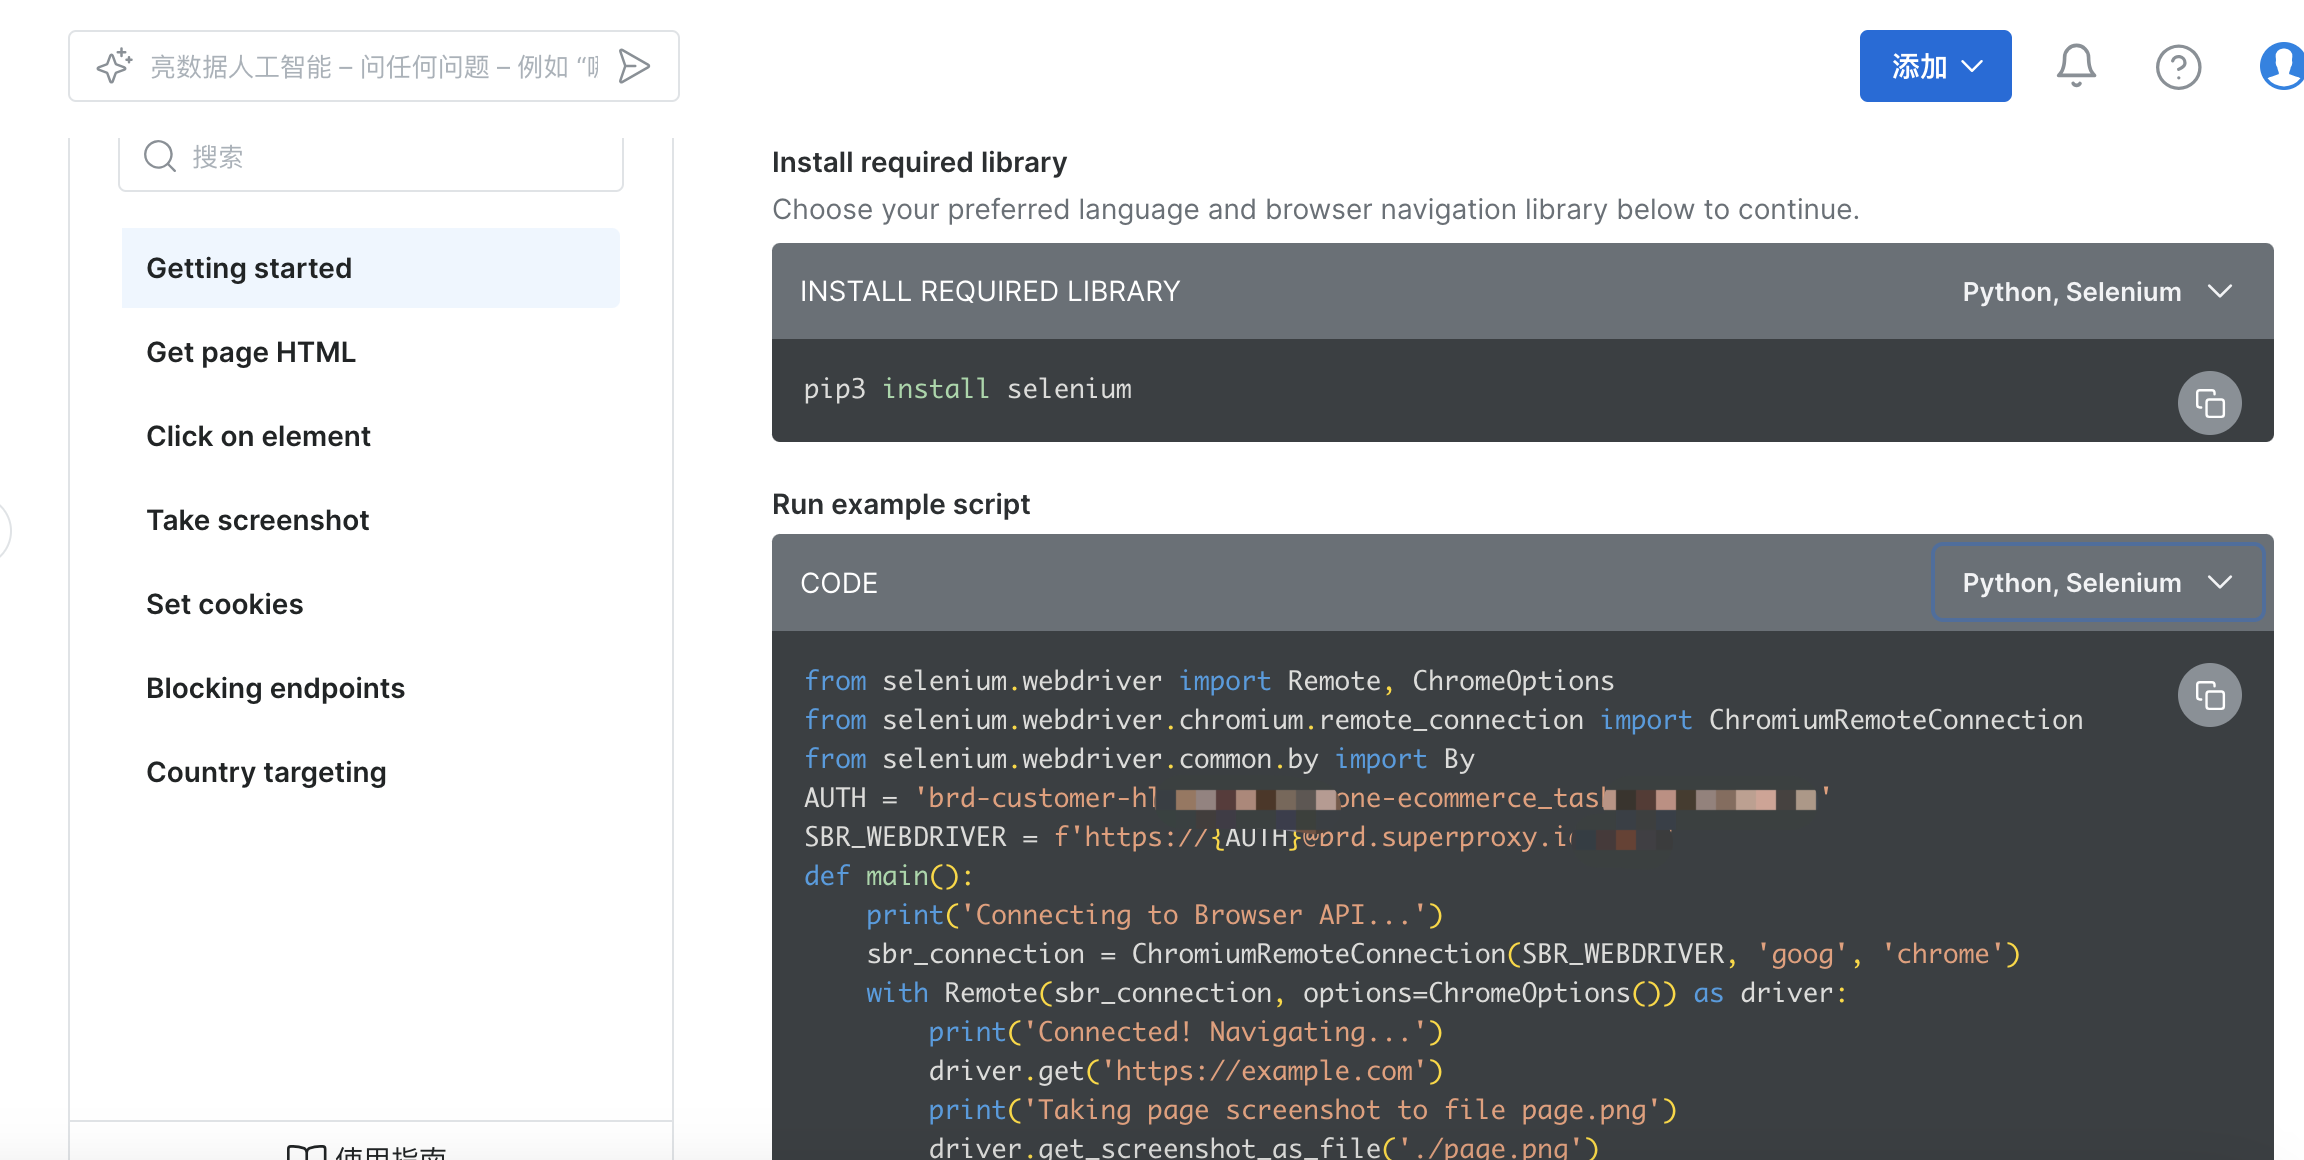This screenshot has height=1160, width=2304.
Task: Open Install Library language dropdown
Action: tap(2096, 292)
